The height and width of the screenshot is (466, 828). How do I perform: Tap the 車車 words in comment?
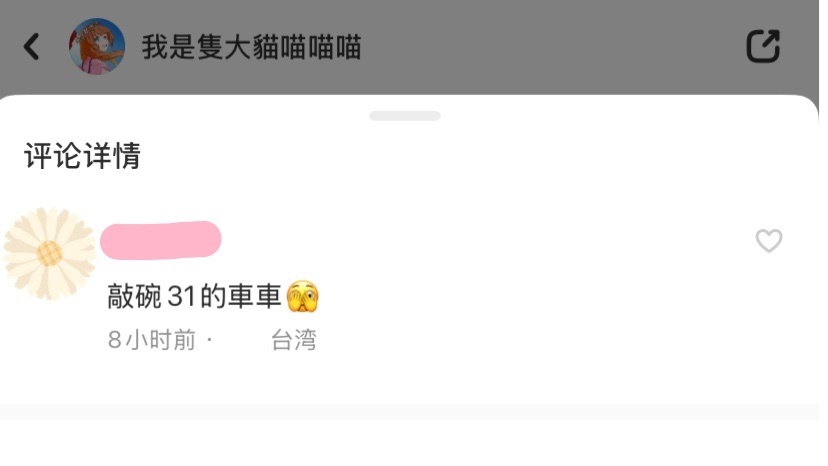click(255, 296)
